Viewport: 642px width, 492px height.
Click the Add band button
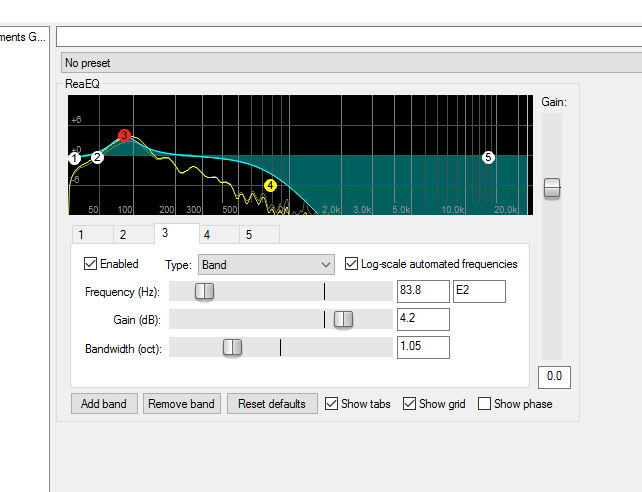pyautogui.click(x=104, y=404)
